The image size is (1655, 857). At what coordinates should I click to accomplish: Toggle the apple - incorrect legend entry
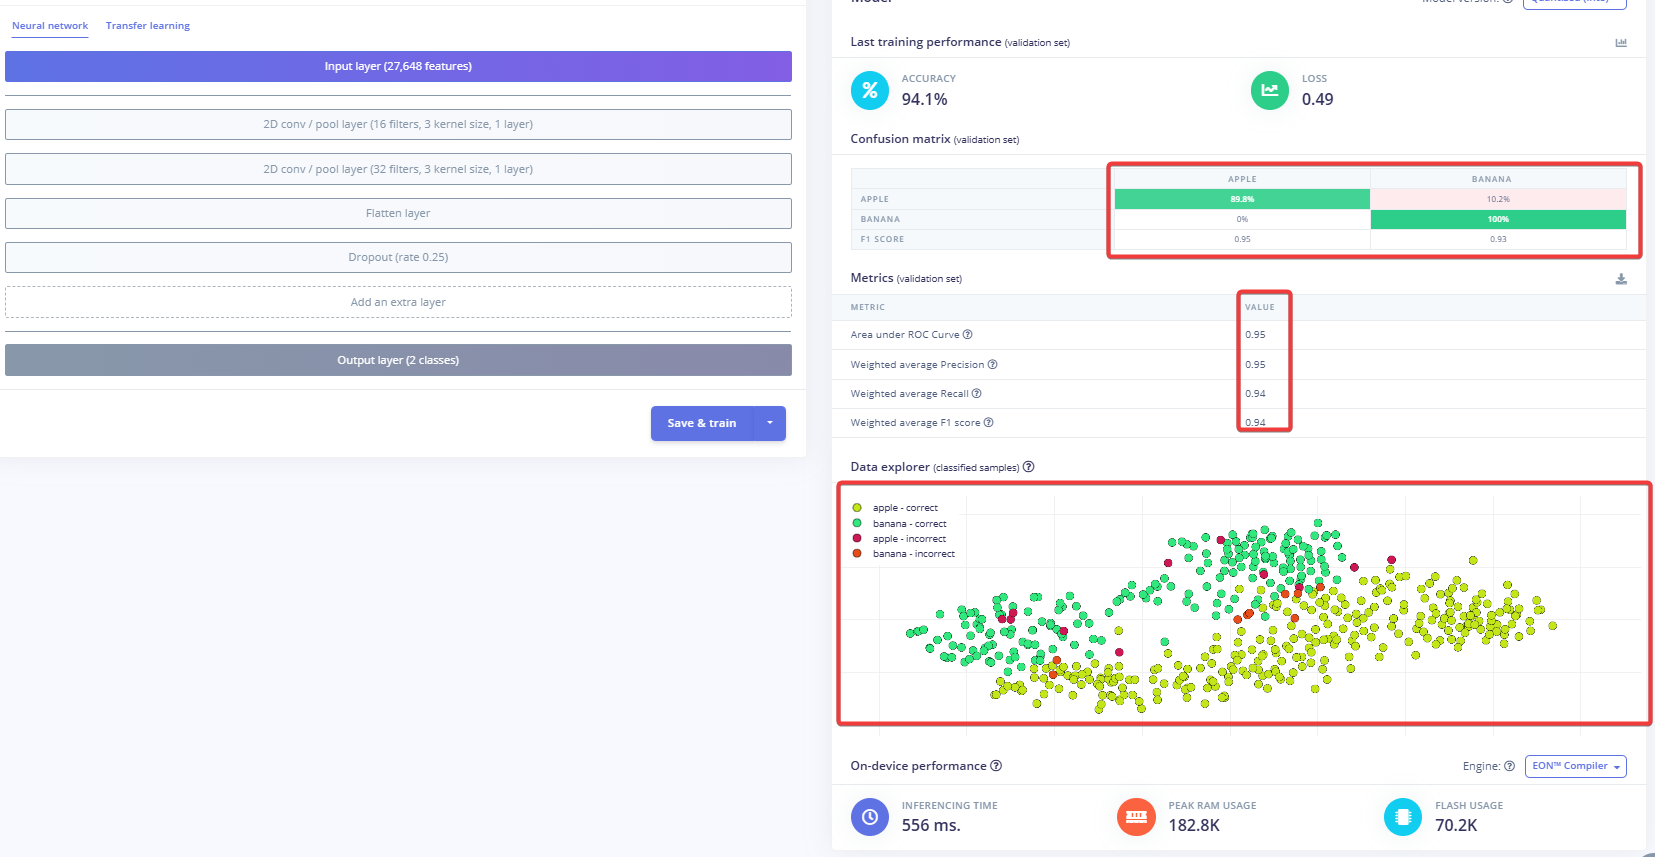(x=899, y=539)
